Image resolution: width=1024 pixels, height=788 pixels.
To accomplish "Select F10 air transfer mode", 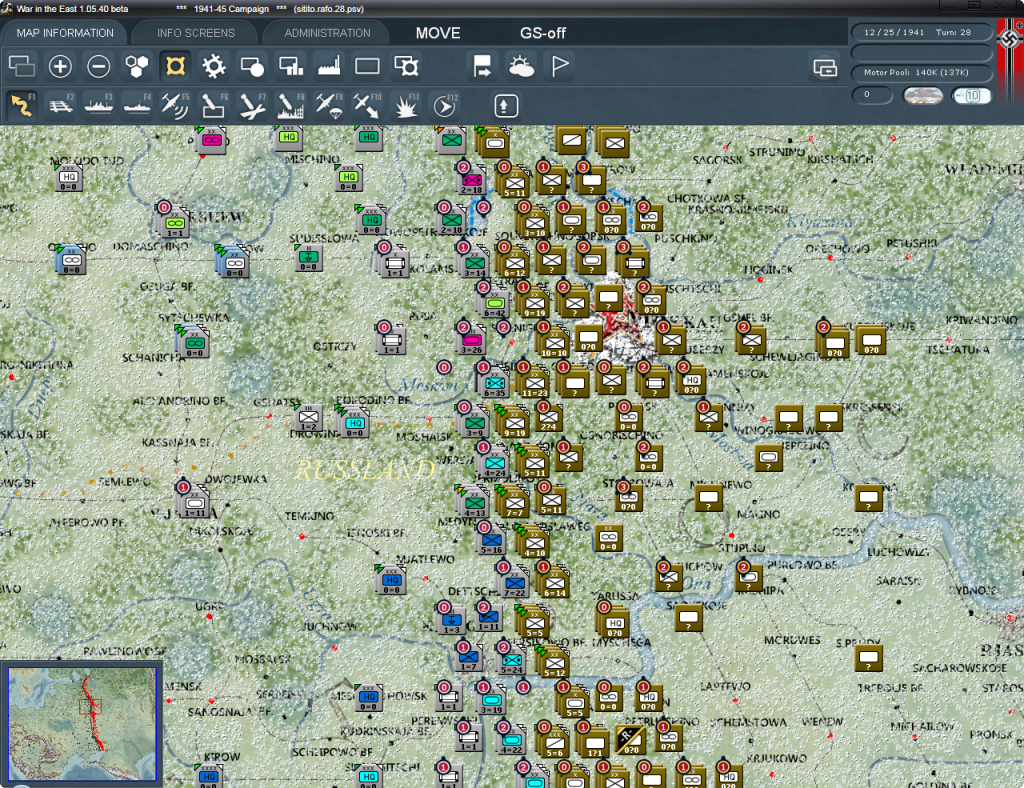I will [x=367, y=105].
